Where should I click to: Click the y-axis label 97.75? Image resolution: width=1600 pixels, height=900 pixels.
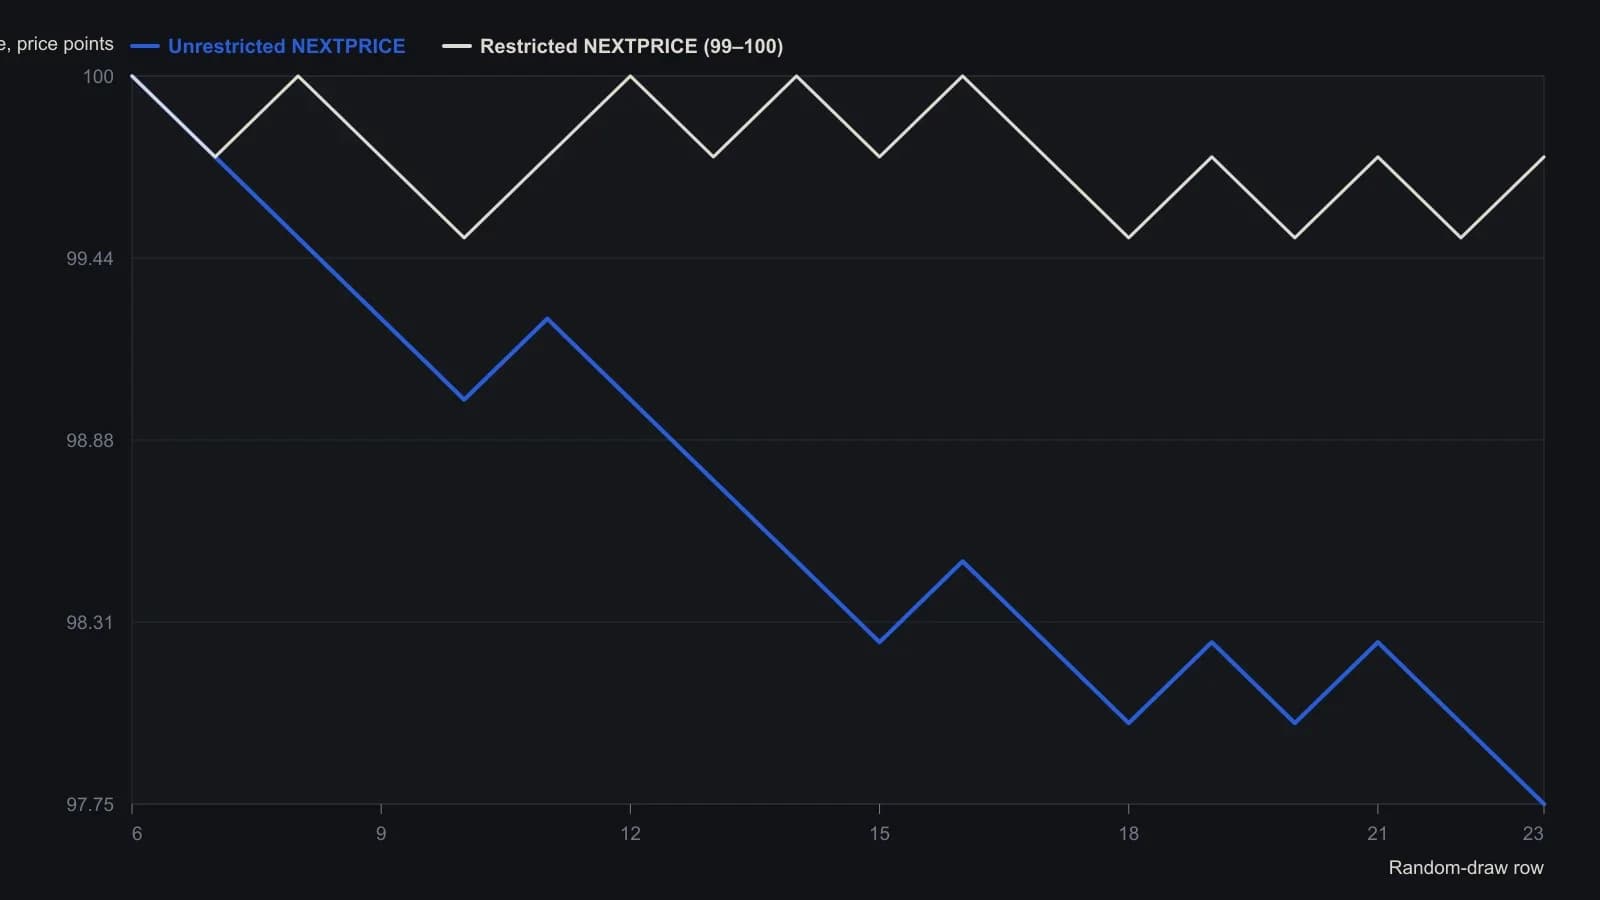(x=90, y=805)
